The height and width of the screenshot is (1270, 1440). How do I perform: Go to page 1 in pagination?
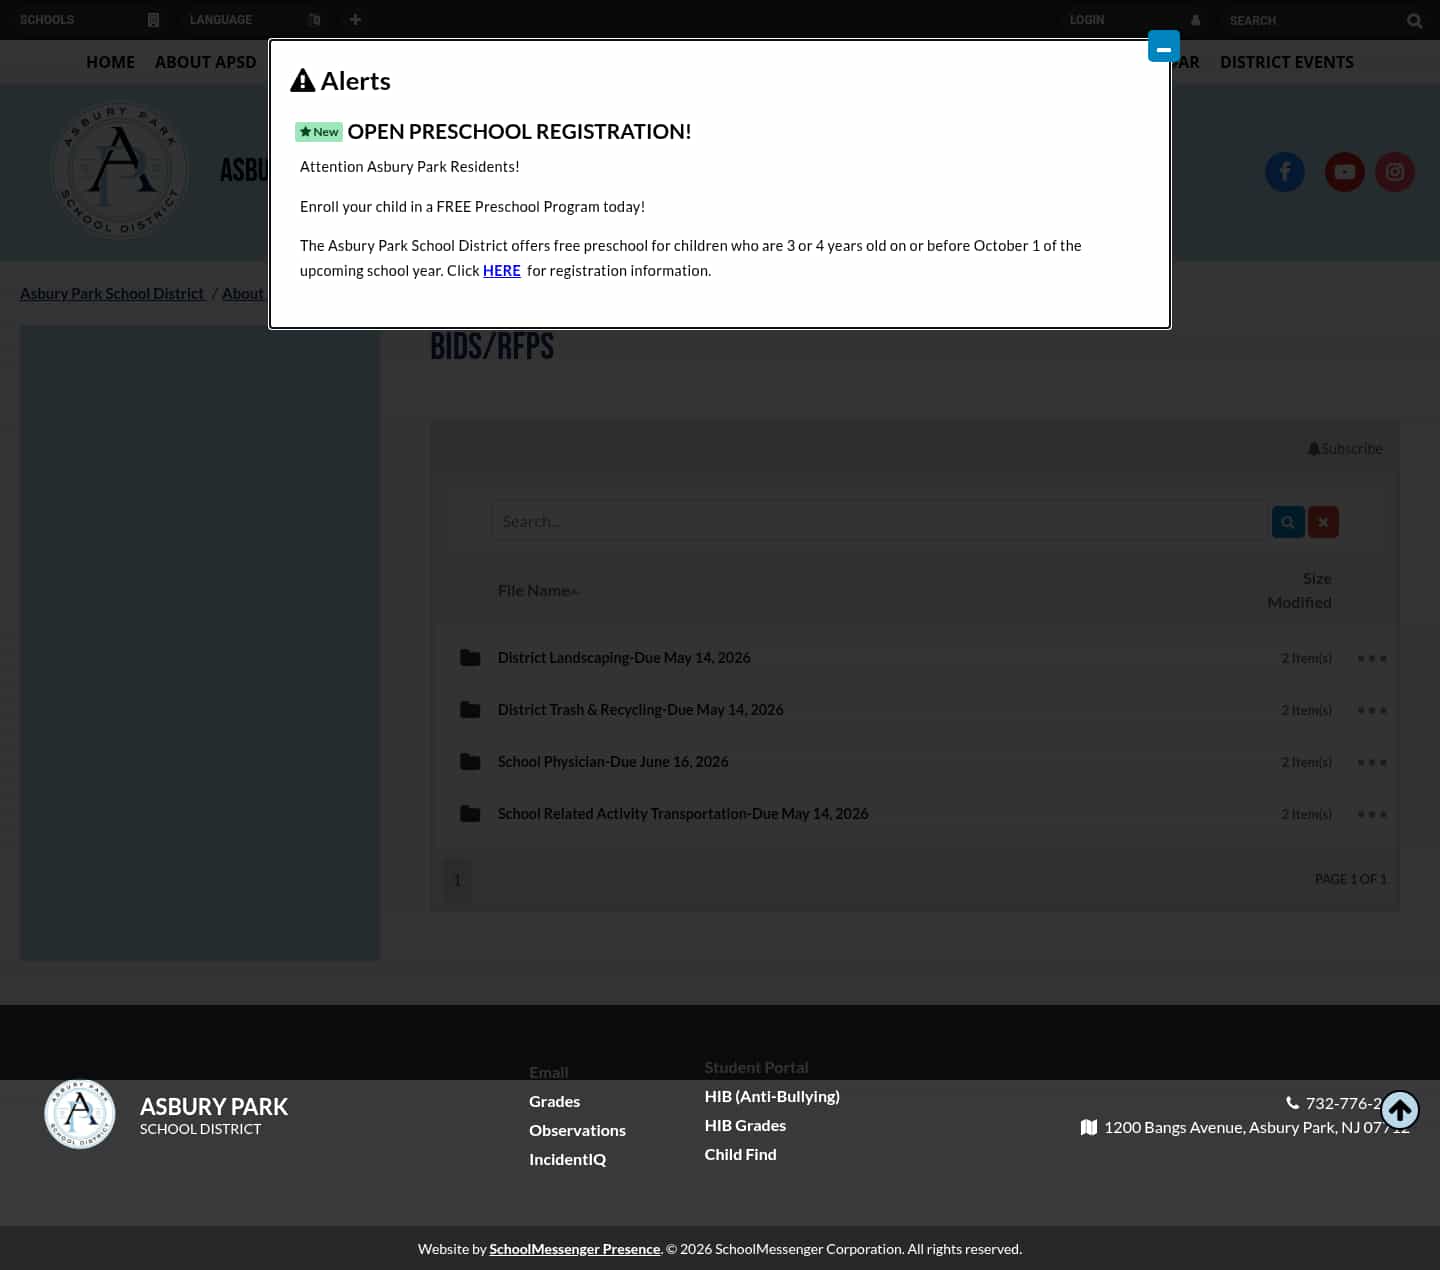coord(457,880)
